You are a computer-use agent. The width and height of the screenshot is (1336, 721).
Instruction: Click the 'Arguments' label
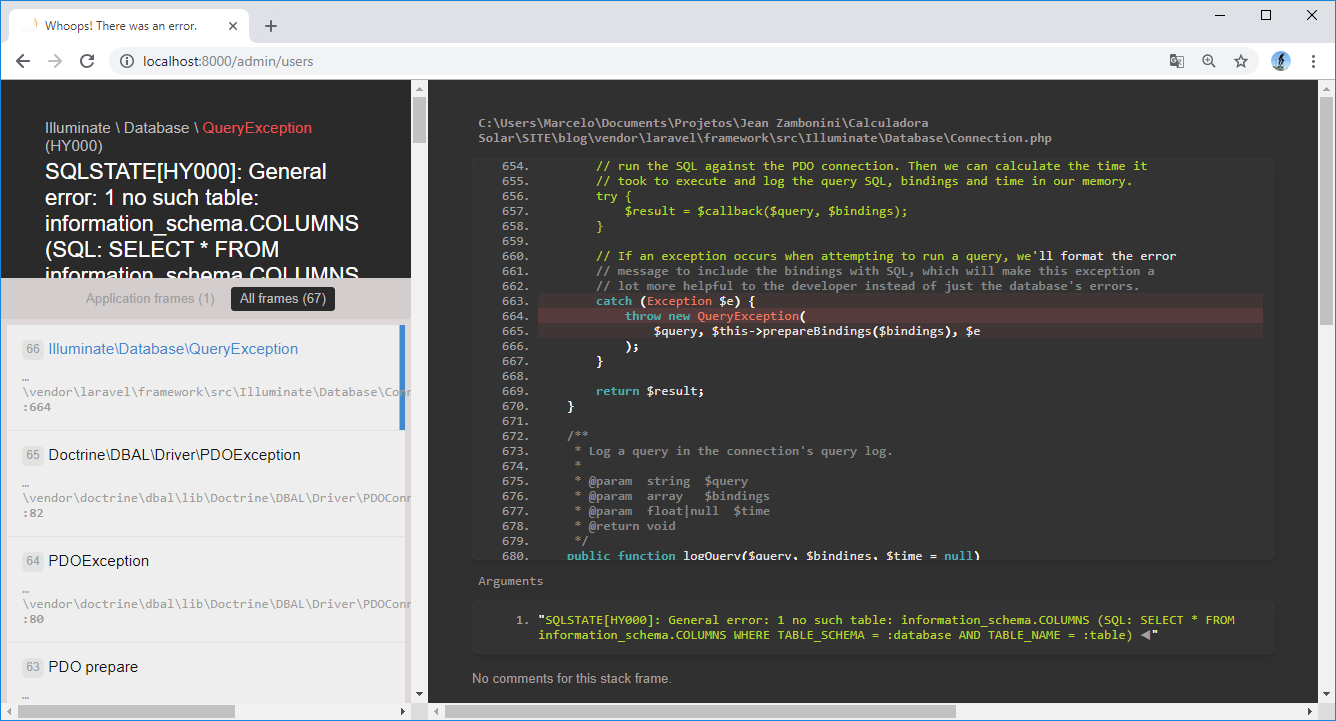pyautogui.click(x=510, y=581)
